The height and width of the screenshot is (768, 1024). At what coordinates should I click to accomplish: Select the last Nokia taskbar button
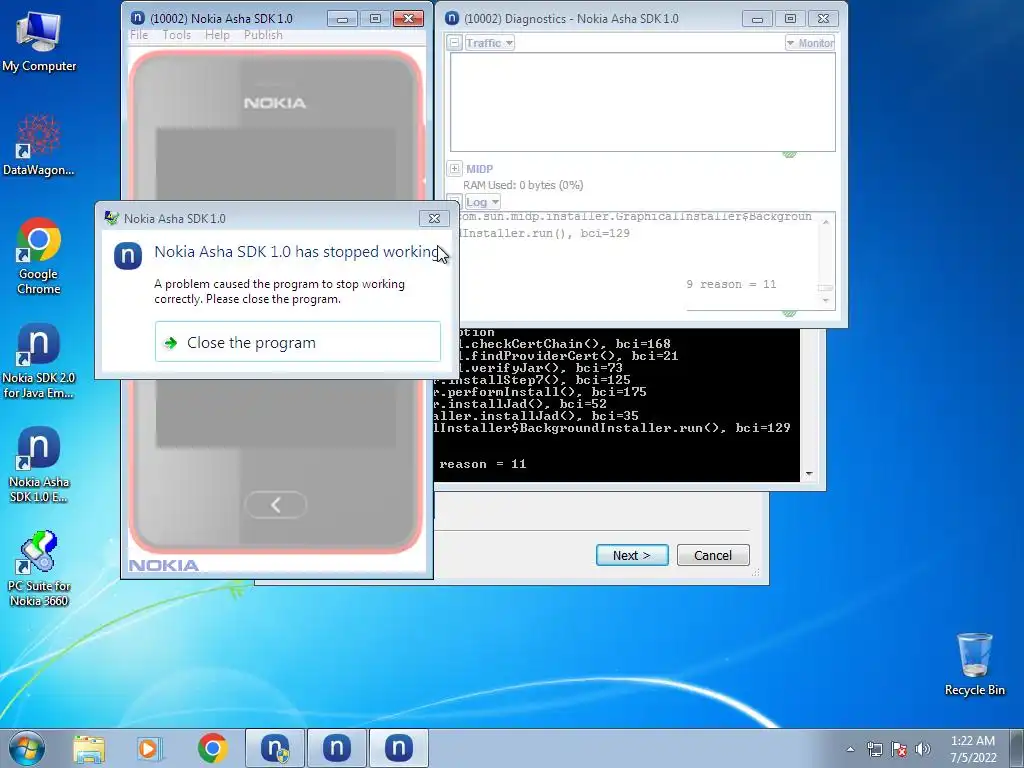(398, 748)
